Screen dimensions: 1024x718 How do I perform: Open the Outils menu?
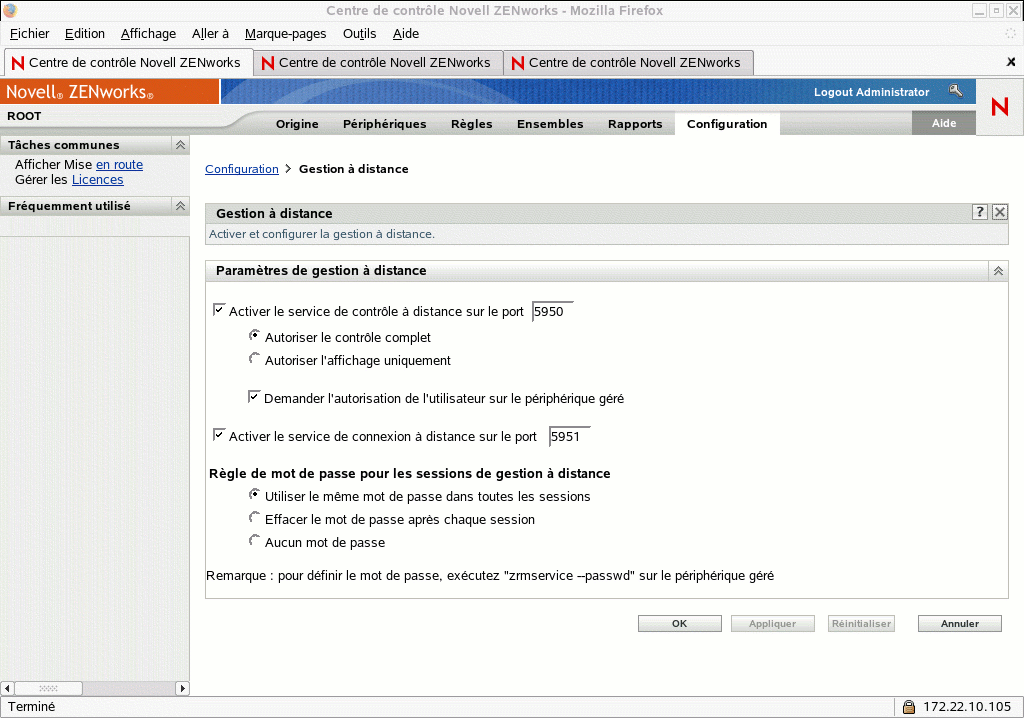pyautogui.click(x=359, y=33)
